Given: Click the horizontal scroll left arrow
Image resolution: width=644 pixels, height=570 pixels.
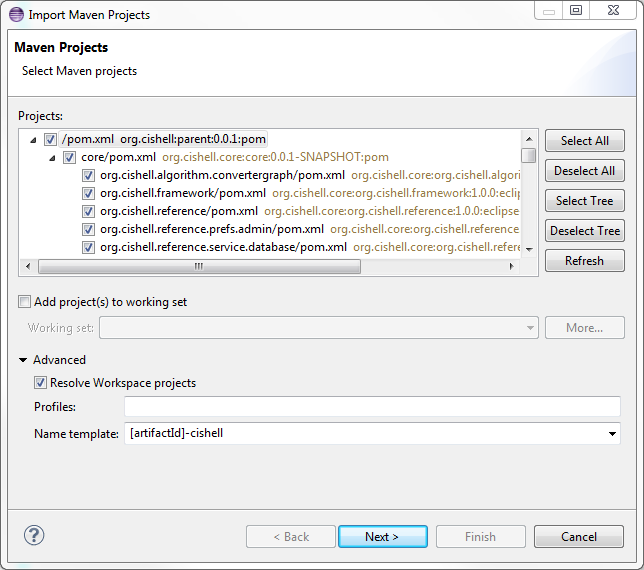Looking at the screenshot, I should [28, 267].
